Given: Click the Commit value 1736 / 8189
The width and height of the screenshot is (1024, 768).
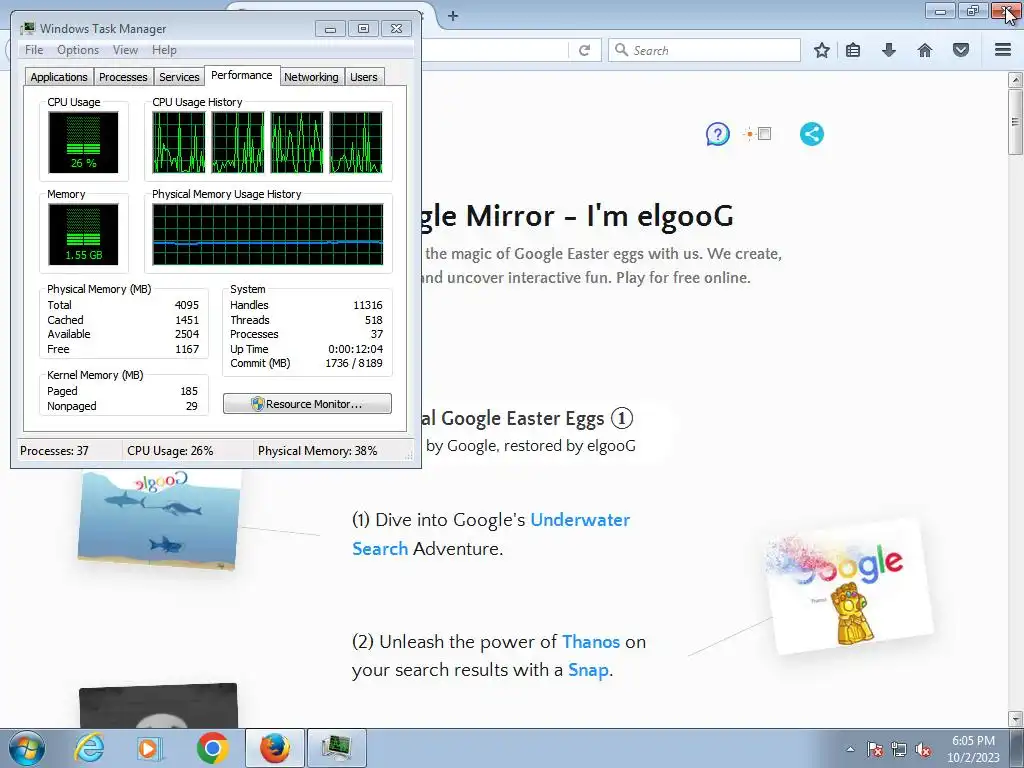Looking at the screenshot, I should [354, 363].
